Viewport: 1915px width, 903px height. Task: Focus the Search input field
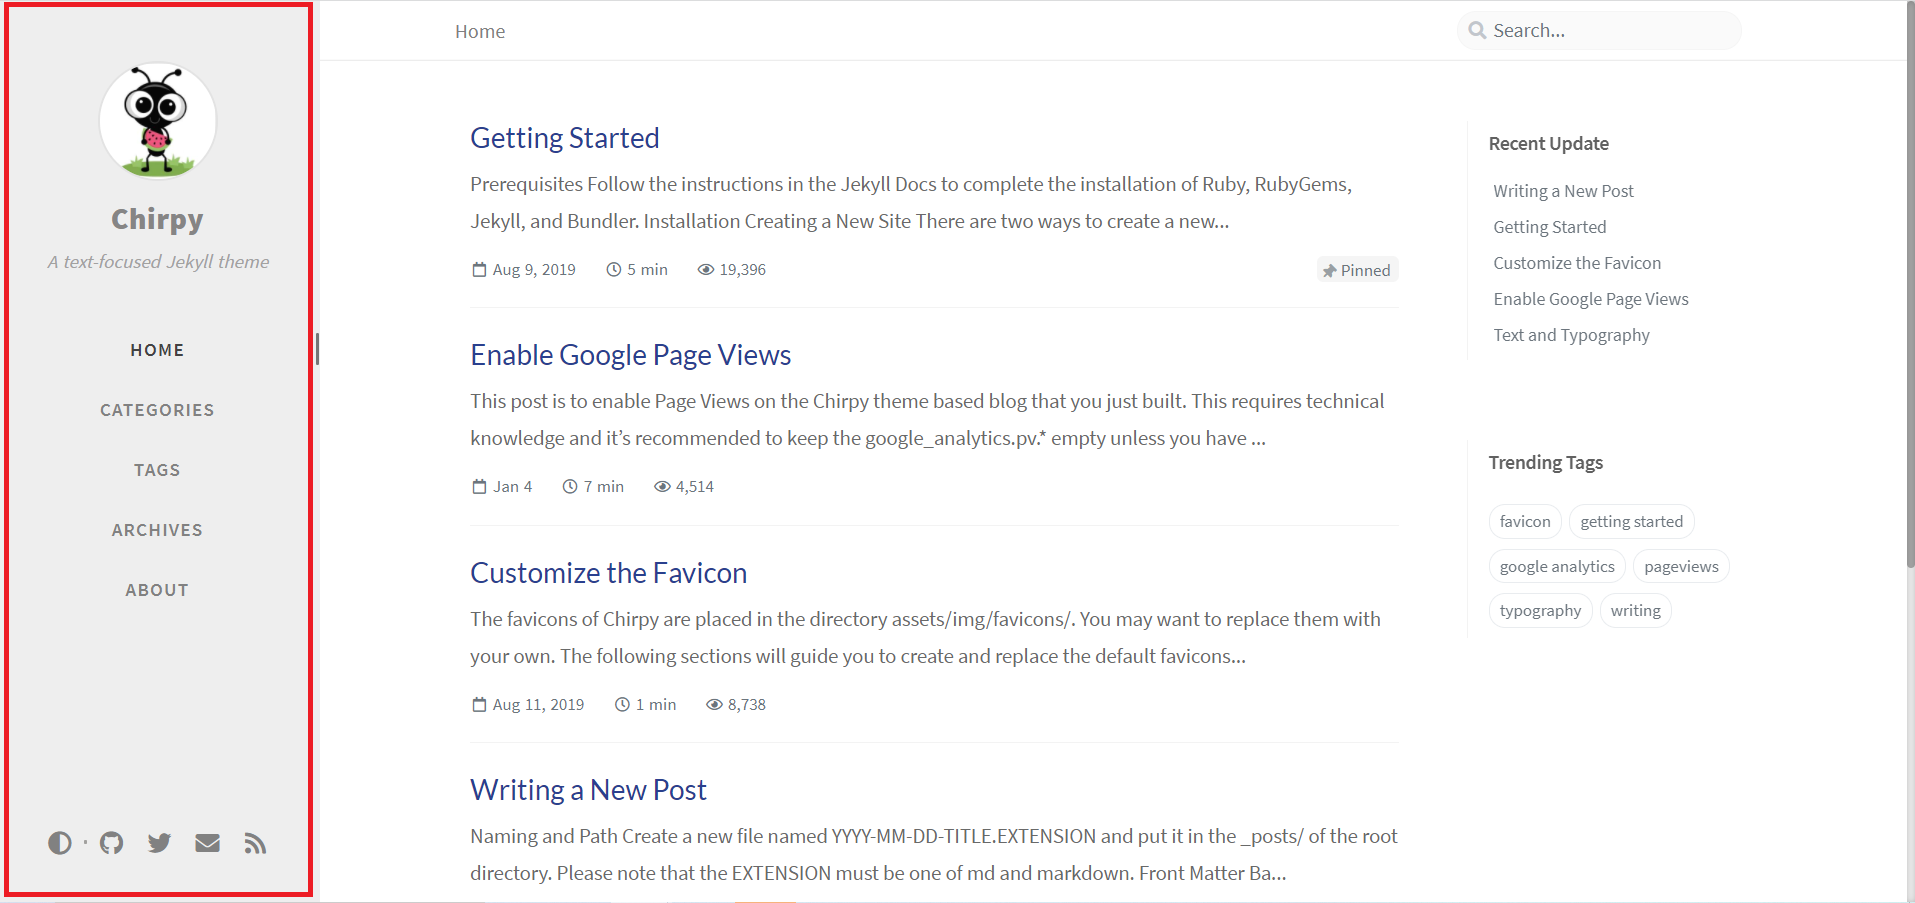click(x=1610, y=31)
